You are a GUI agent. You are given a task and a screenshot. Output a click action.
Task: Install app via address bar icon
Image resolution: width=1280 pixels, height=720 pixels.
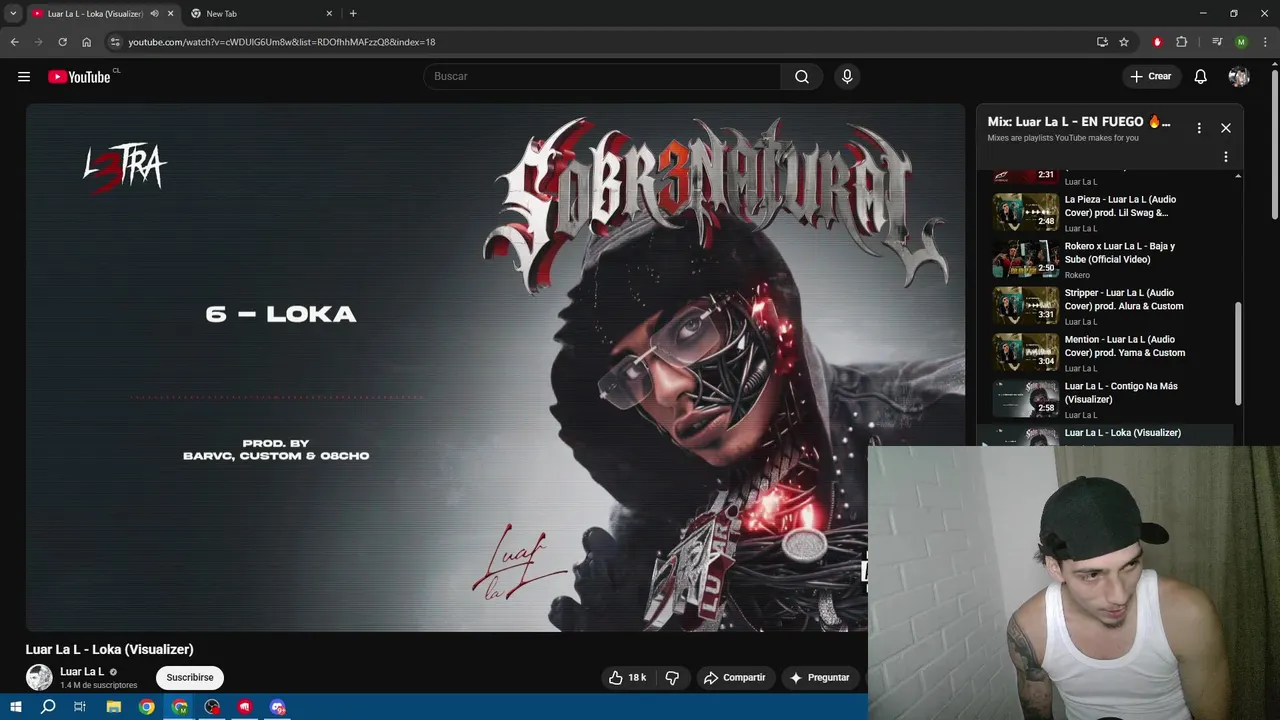coord(1102,42)
